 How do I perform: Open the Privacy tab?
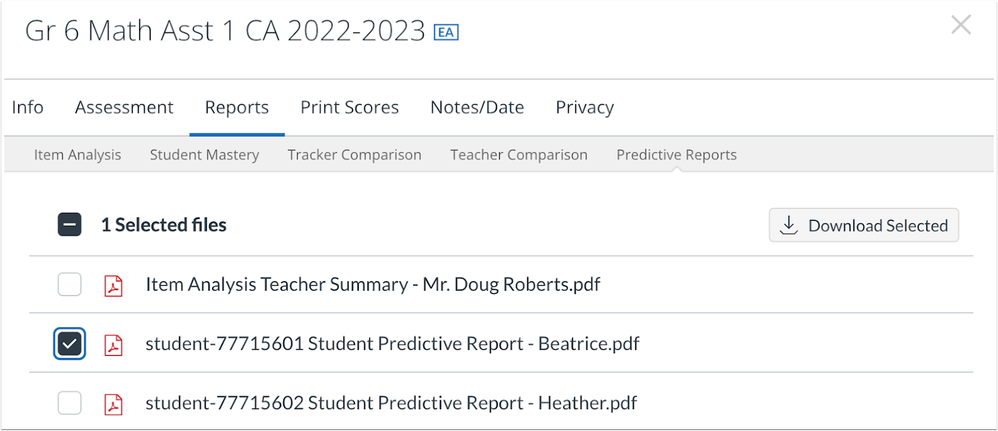(585, 108)
